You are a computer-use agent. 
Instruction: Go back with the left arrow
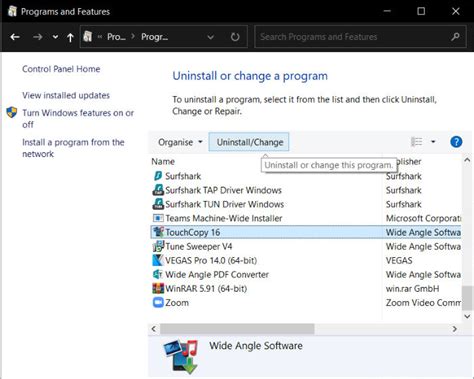(x=15, y=37)
